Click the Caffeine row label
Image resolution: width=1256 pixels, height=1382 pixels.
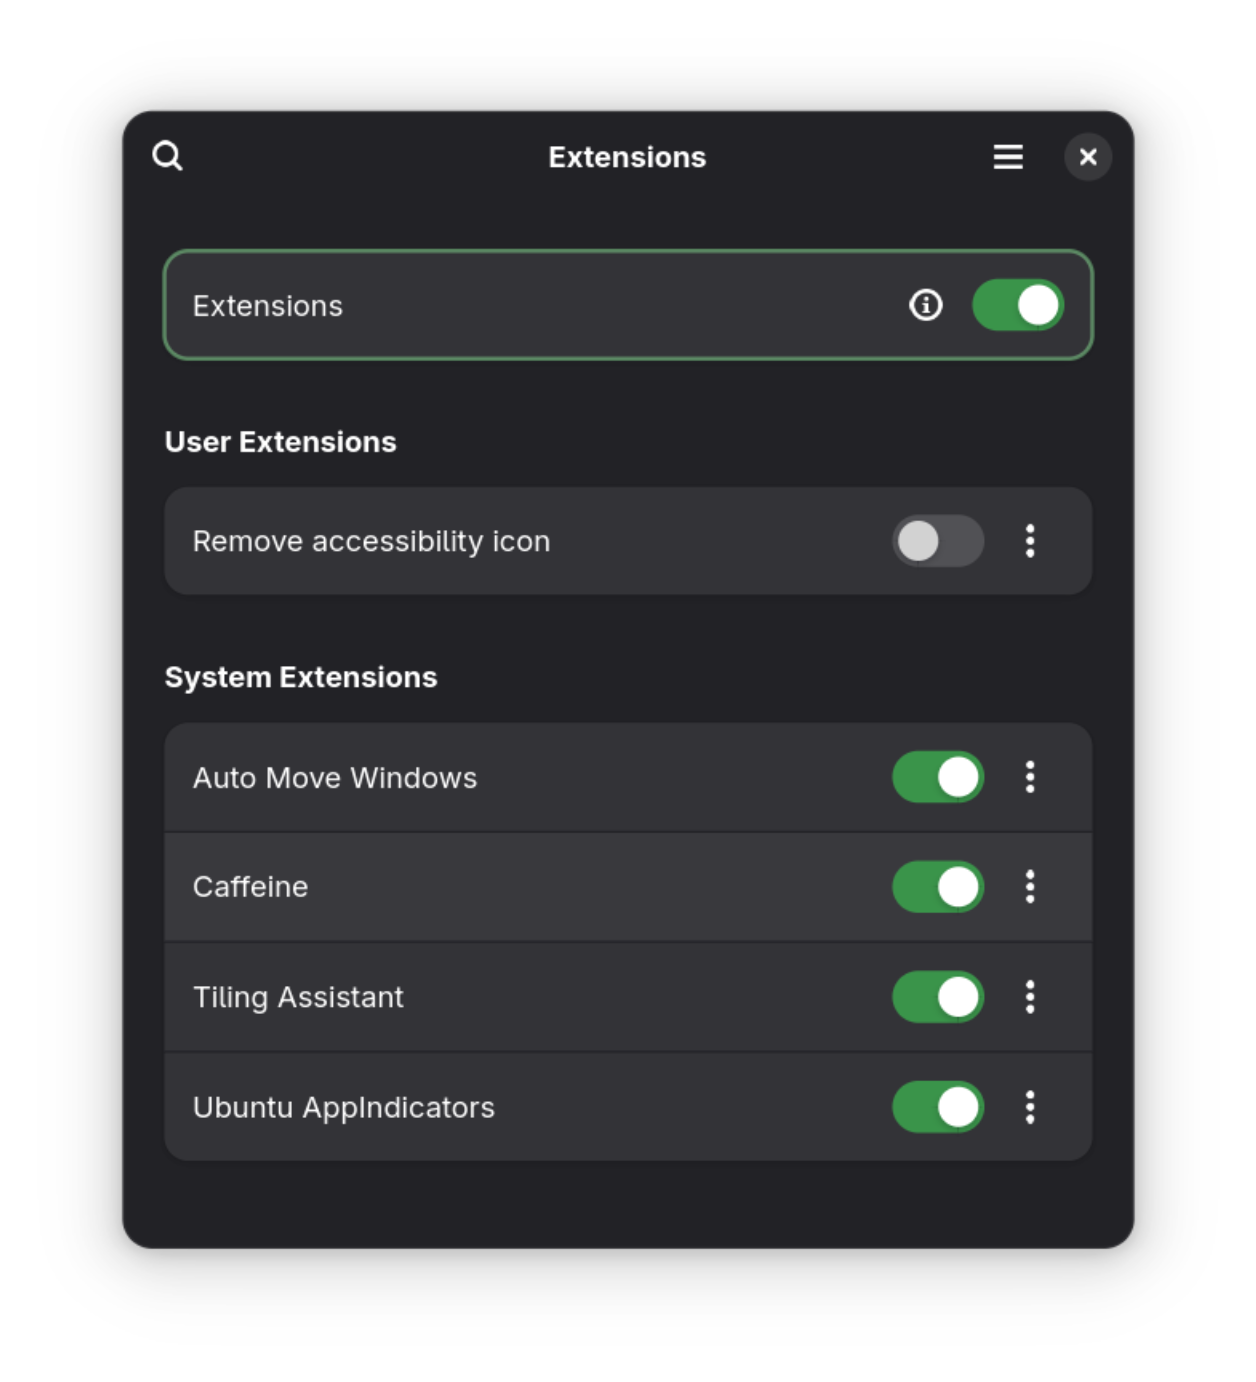click(x=250, y=887)
